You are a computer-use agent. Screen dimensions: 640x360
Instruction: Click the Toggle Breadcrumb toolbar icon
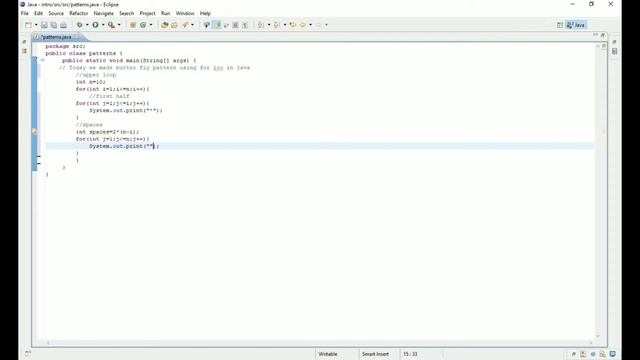[x=207, y=25]
